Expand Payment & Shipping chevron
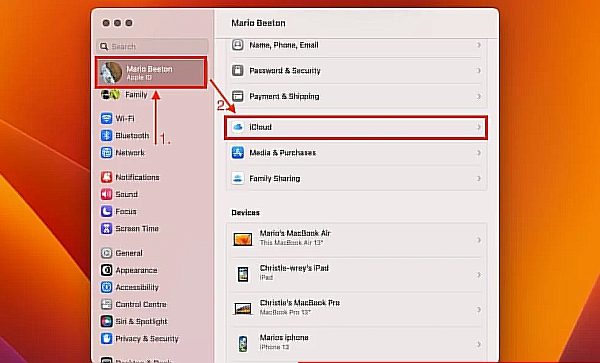The image size is (600, 363). (x=479, y=96)
